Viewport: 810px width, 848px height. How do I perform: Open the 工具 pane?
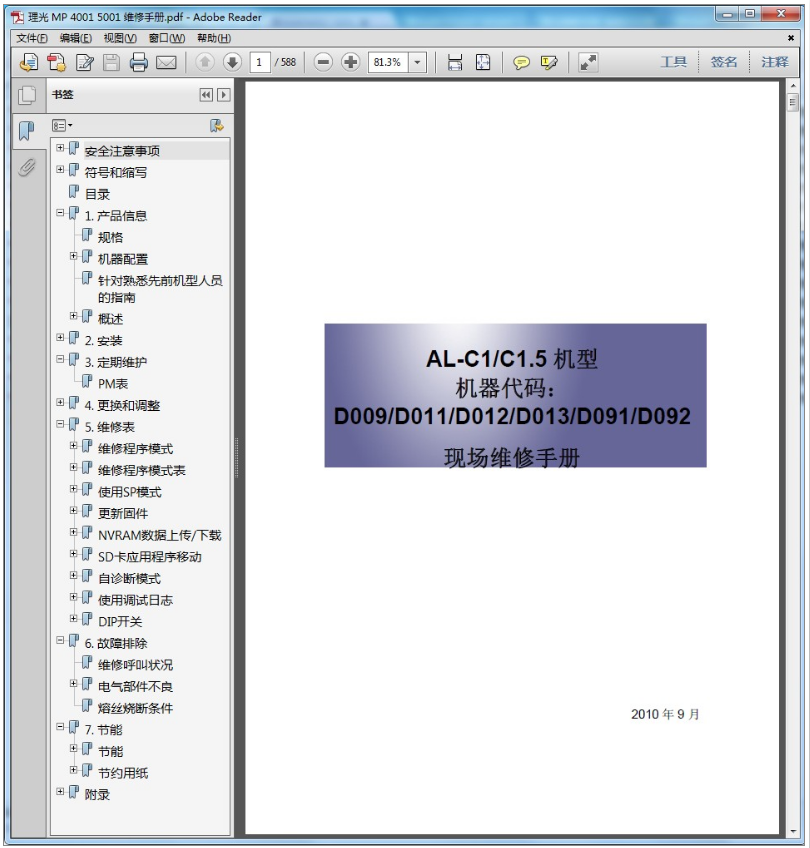coord(673,62)
